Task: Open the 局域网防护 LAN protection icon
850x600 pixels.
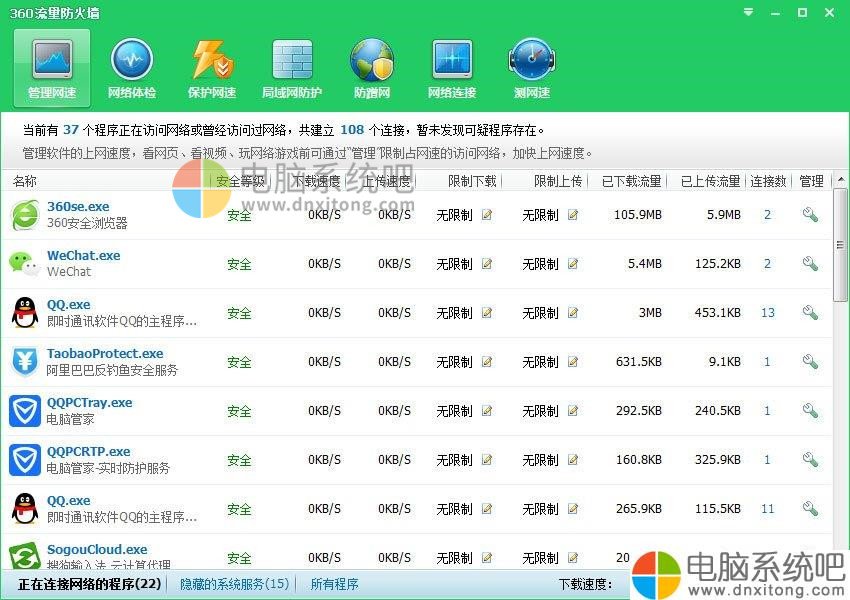Action: (x=292, y=68)
